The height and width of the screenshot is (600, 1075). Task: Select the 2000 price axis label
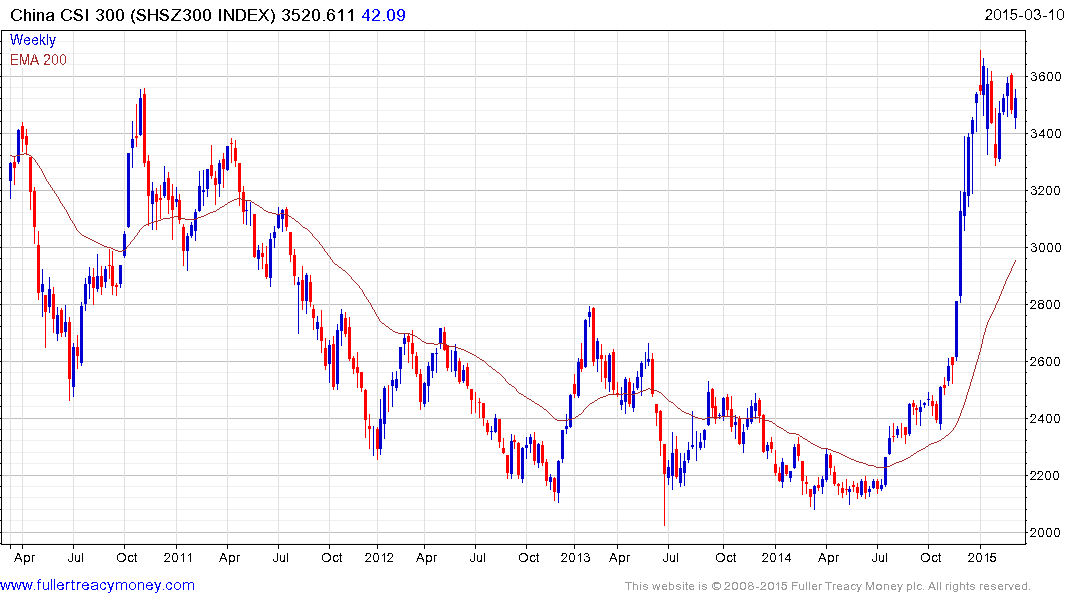1046,533
